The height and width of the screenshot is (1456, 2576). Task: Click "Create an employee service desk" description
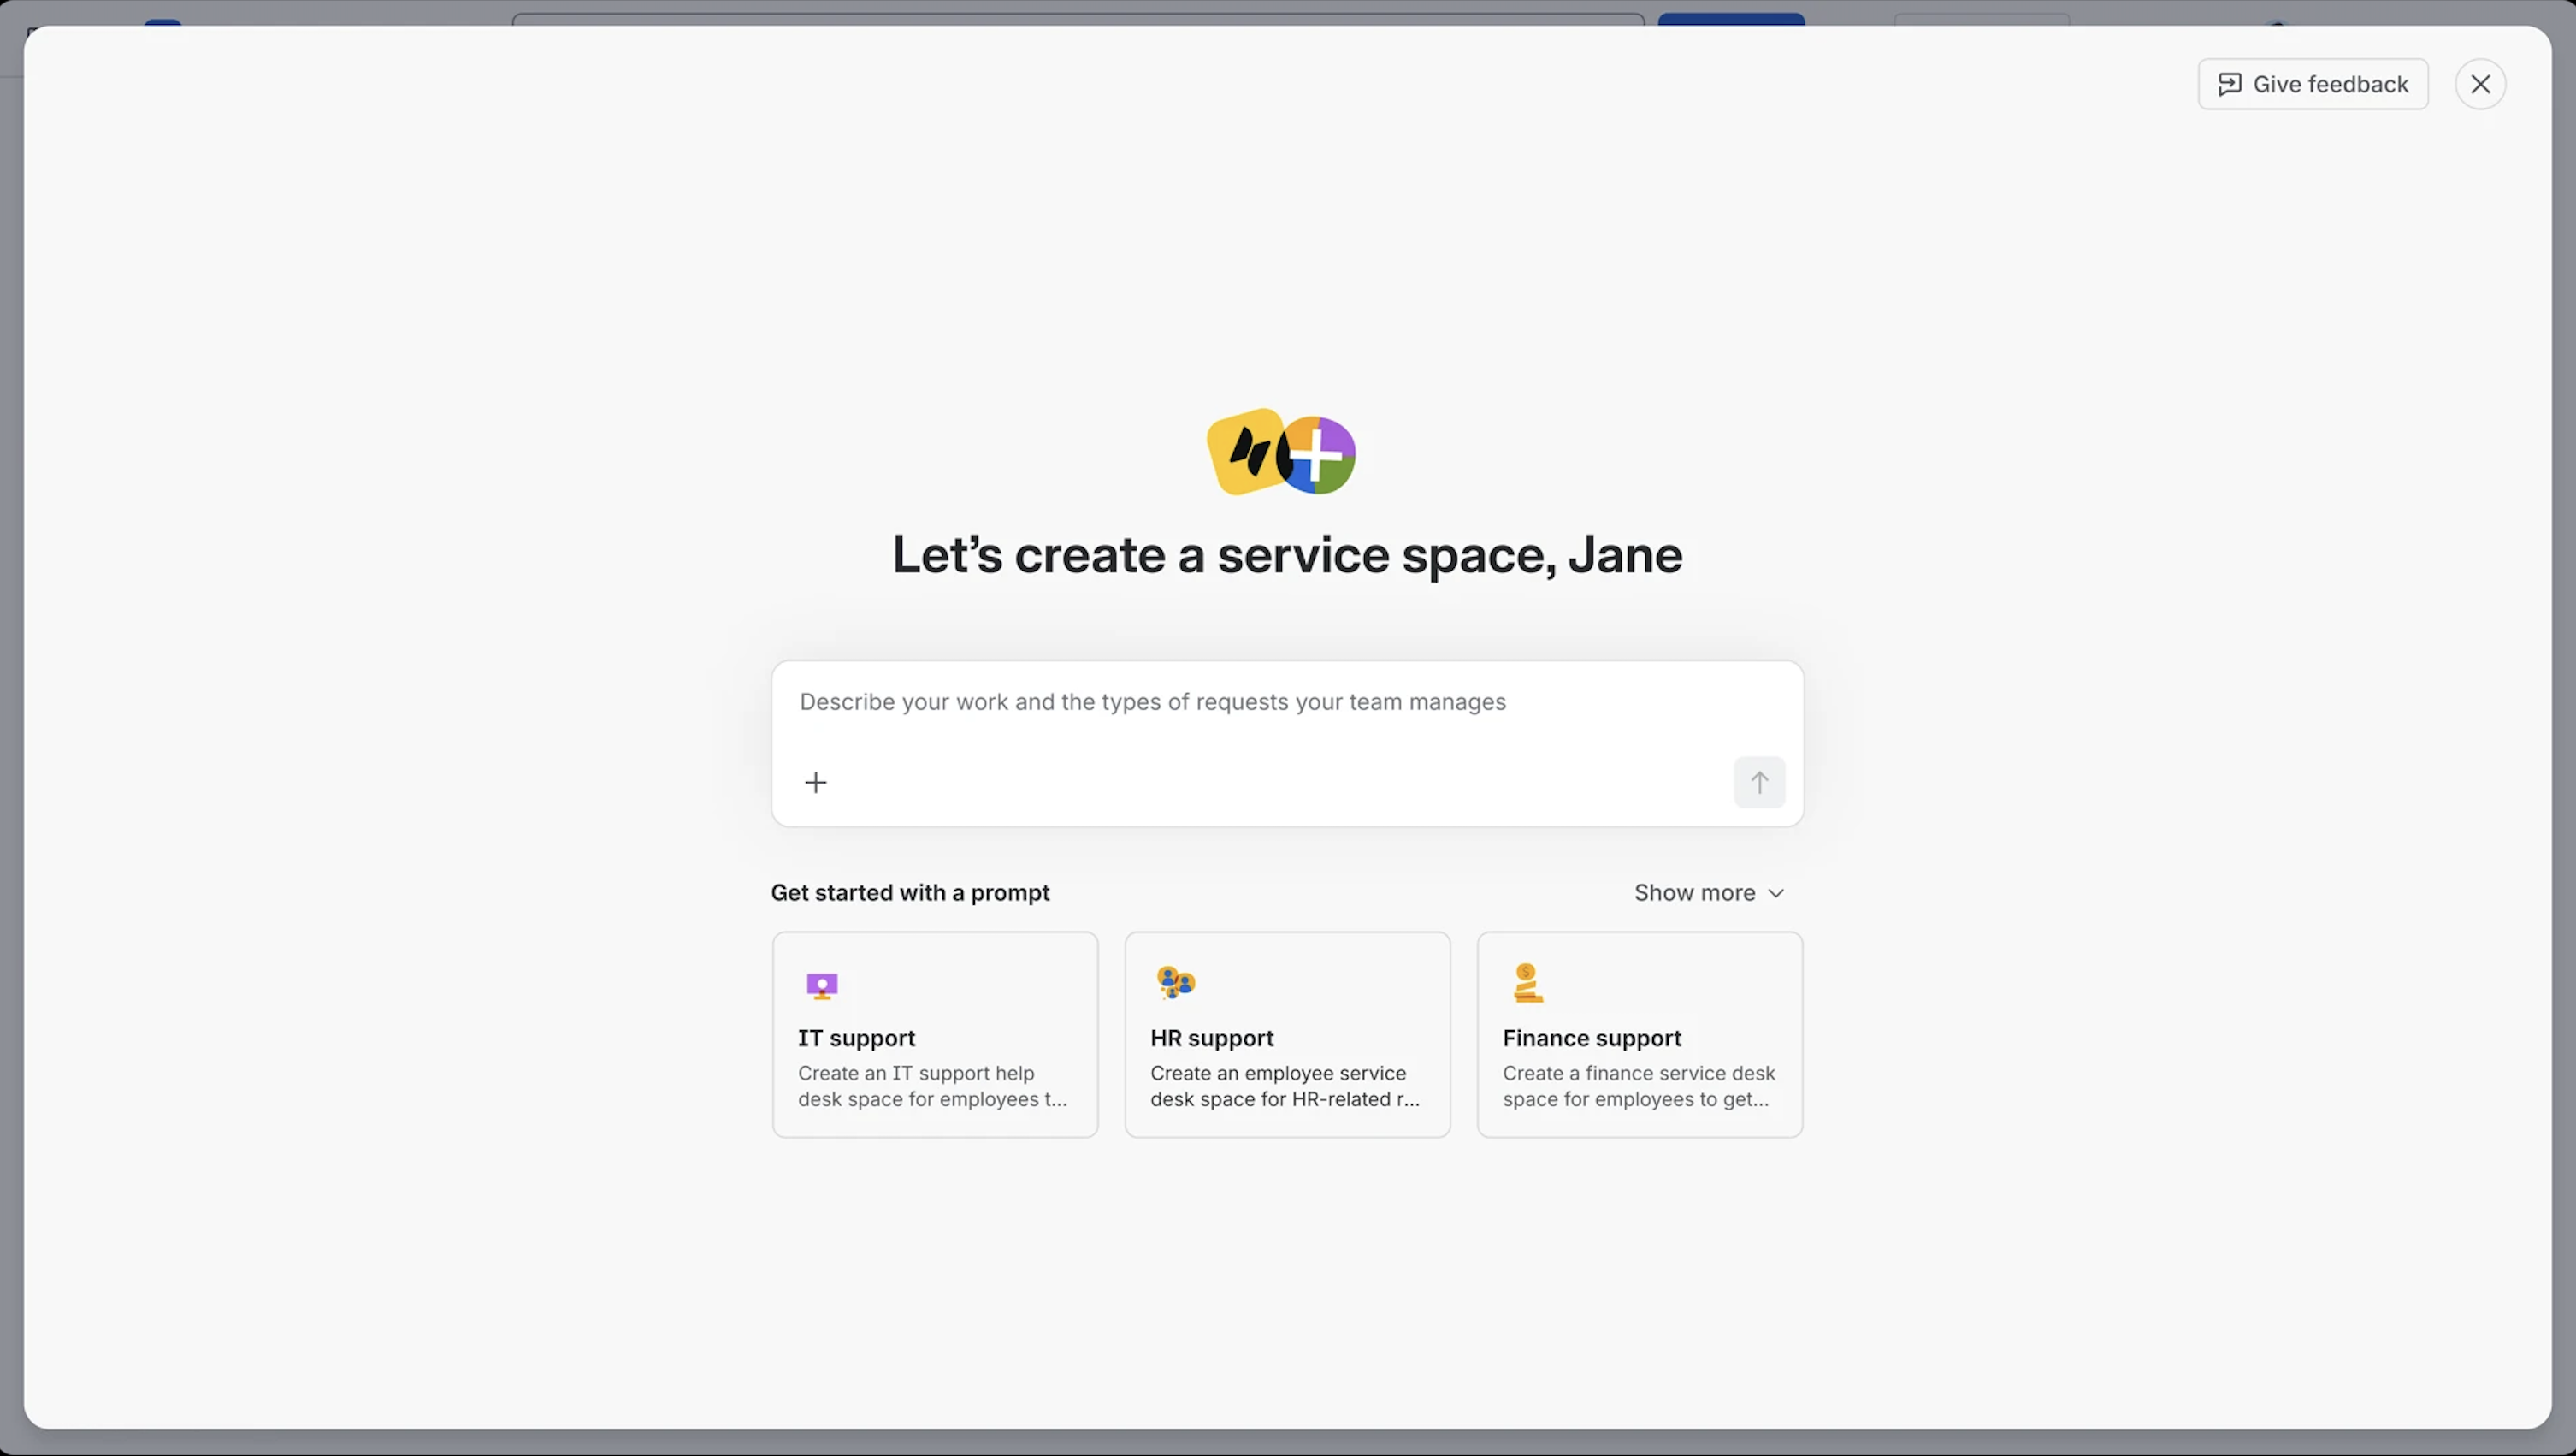(x=1284, y=1086)
